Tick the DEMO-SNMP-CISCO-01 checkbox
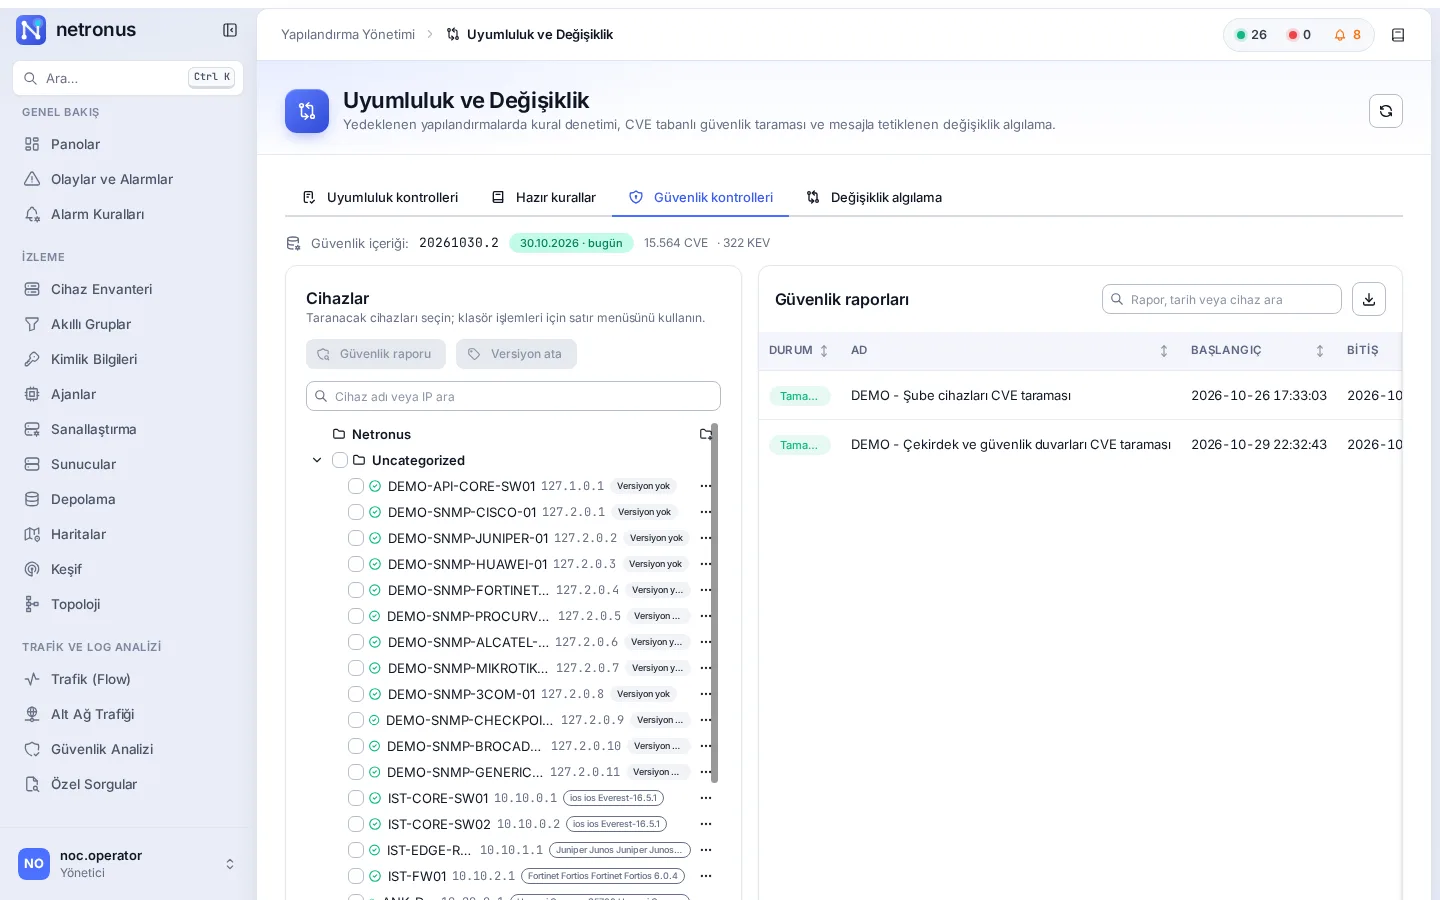1440x900 pixels. (355, 512)
